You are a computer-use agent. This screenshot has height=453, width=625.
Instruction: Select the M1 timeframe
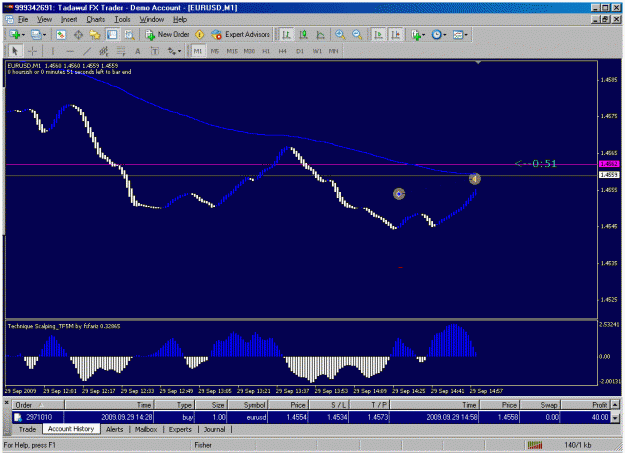(198, 51)
